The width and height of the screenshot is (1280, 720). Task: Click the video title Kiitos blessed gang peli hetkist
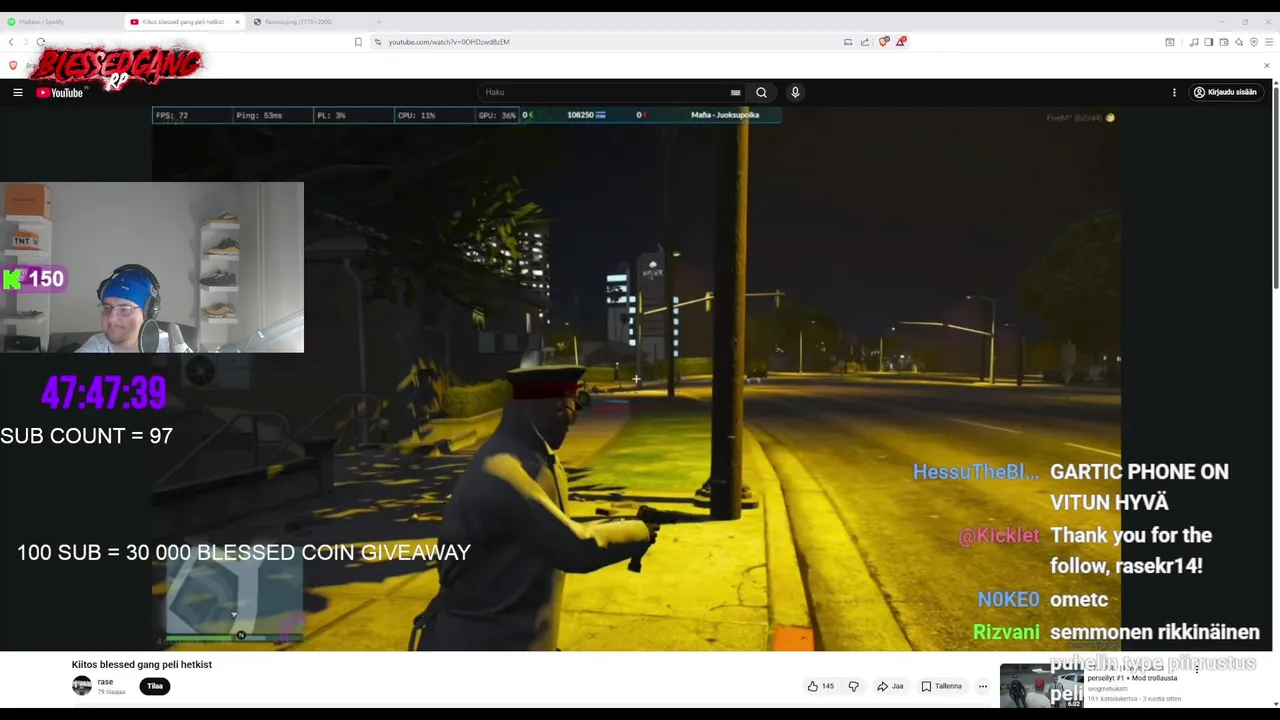pos(142,664)
